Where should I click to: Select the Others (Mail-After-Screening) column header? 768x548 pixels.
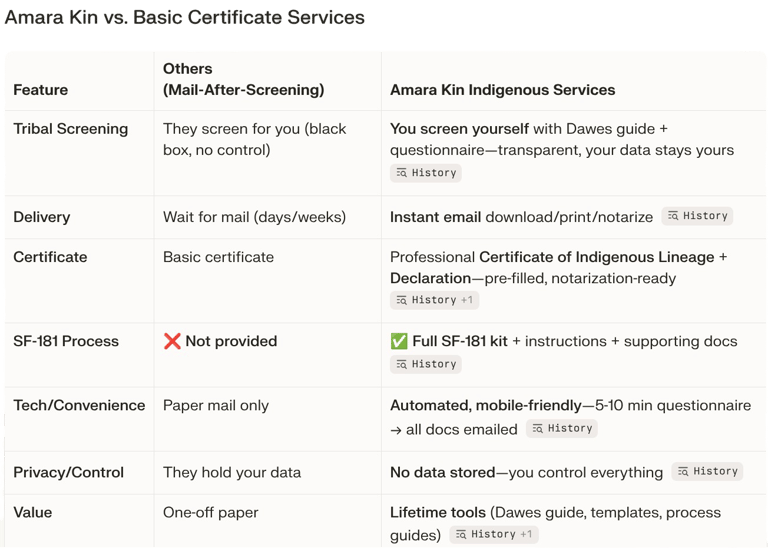click(243, 79)
